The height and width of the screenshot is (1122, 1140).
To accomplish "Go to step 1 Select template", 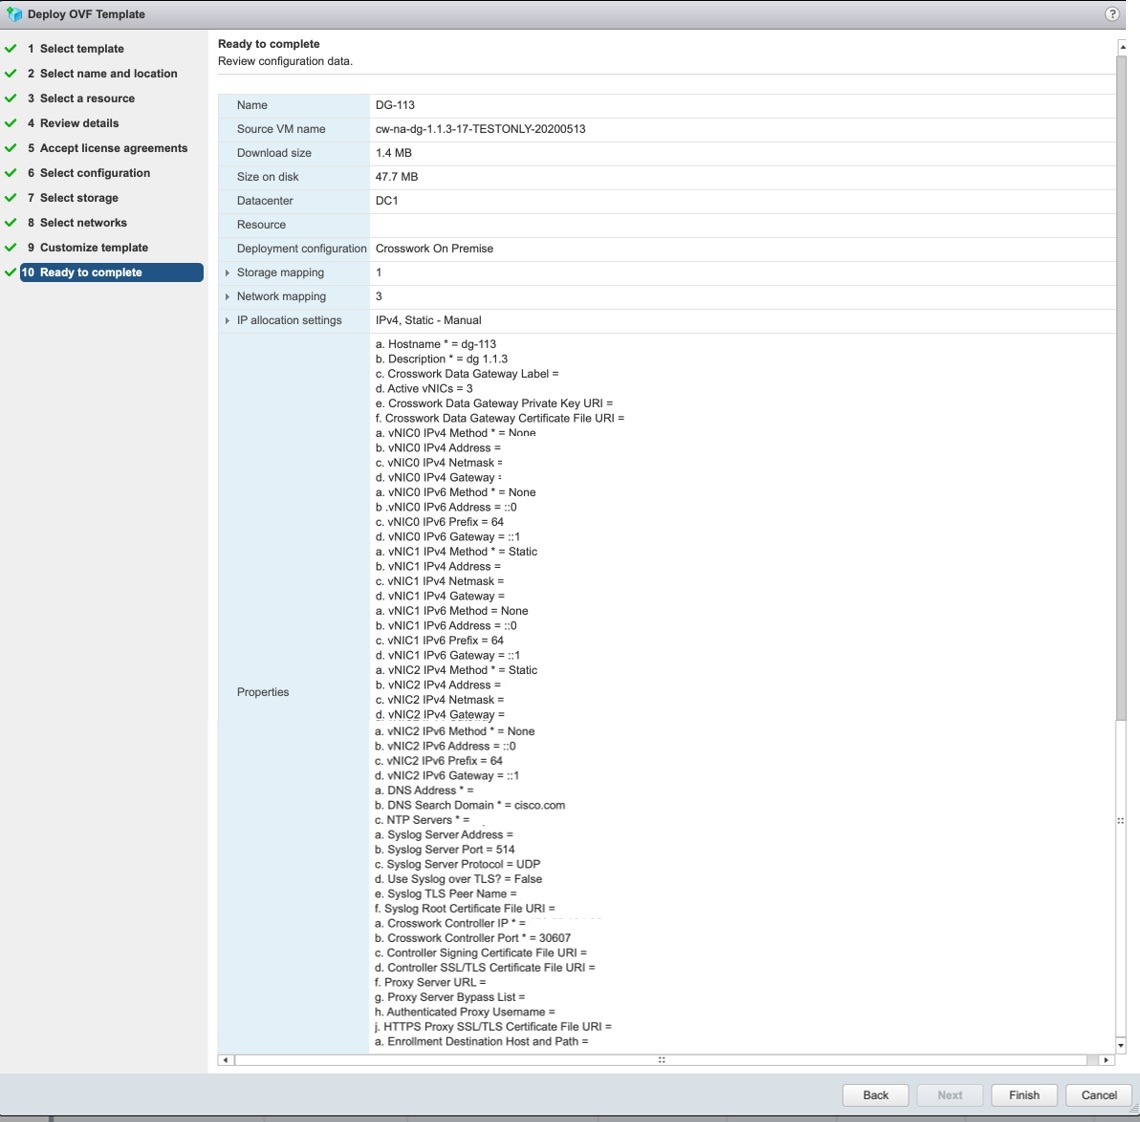I will point(76,49).
